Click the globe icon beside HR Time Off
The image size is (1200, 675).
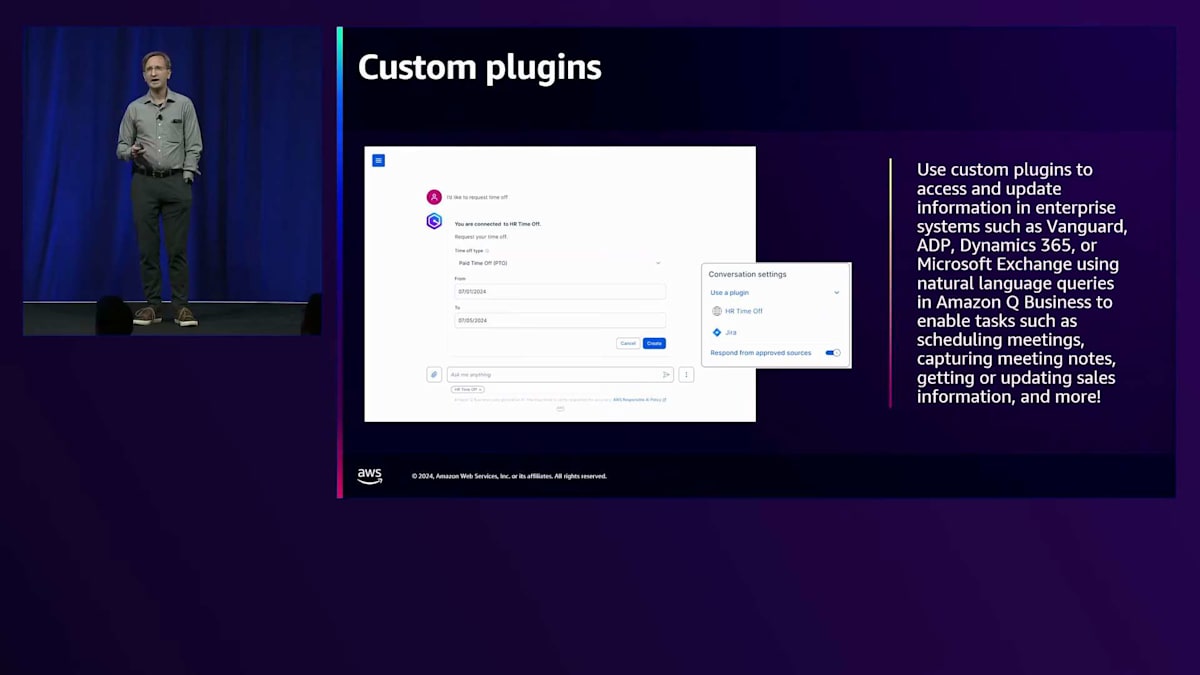(x=717, y=311)
